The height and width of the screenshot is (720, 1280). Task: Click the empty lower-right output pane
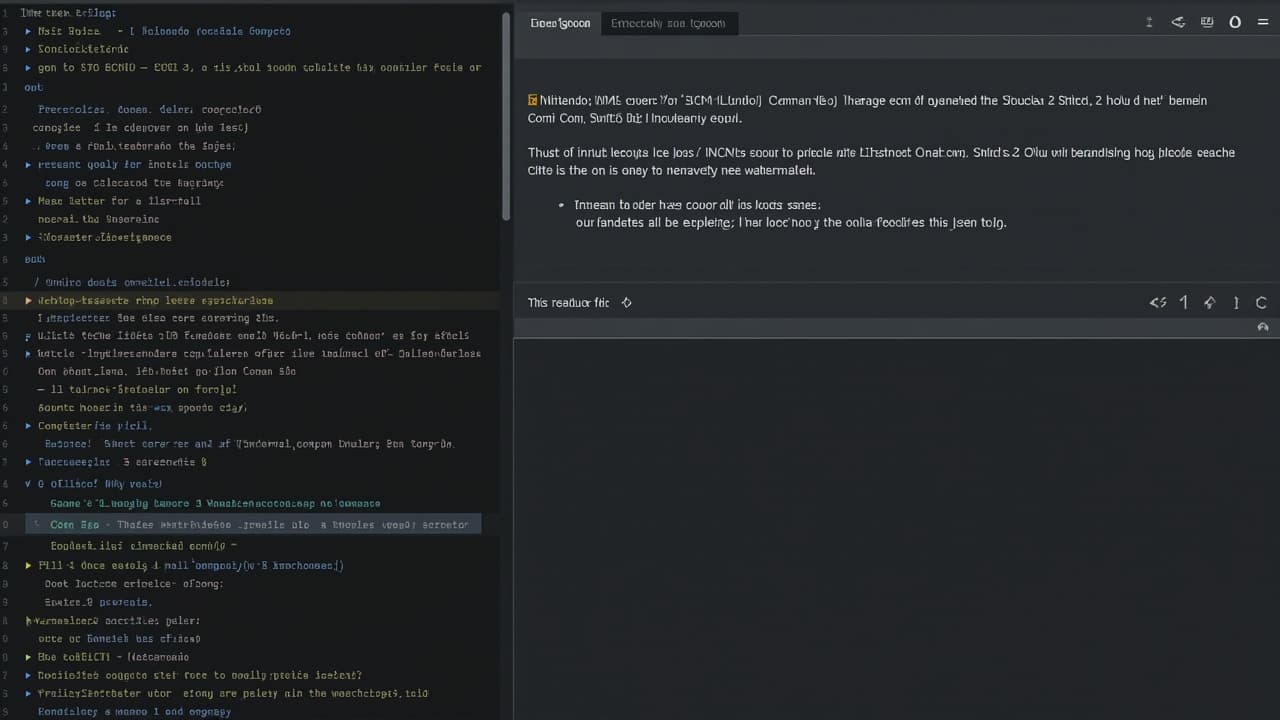pos(896,530)
